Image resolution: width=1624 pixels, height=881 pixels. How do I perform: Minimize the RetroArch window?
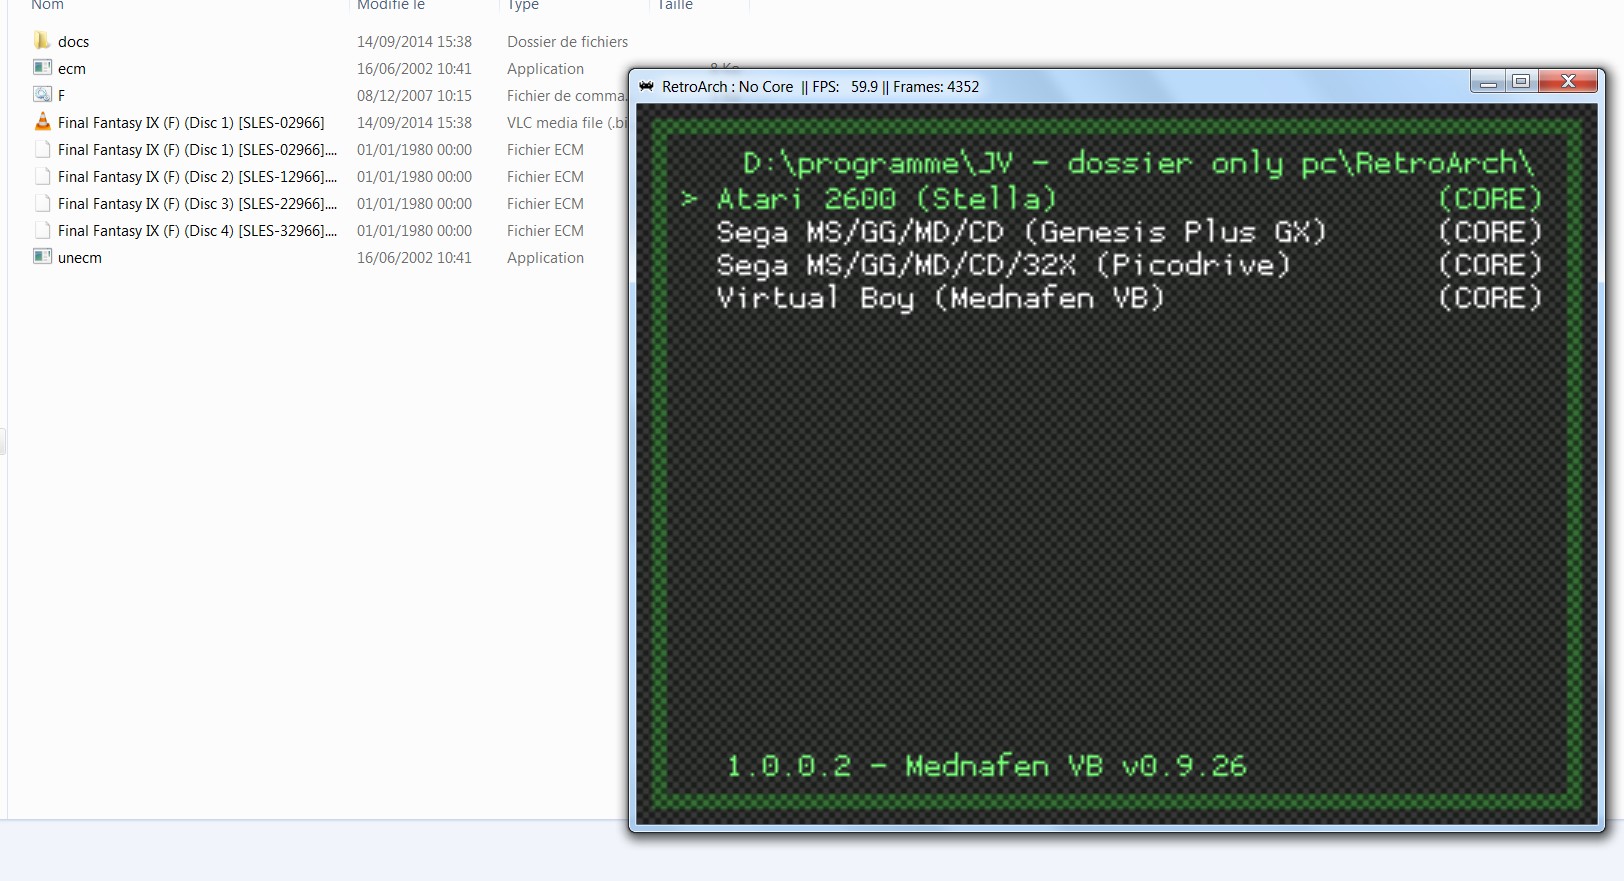click(1488, 82)
